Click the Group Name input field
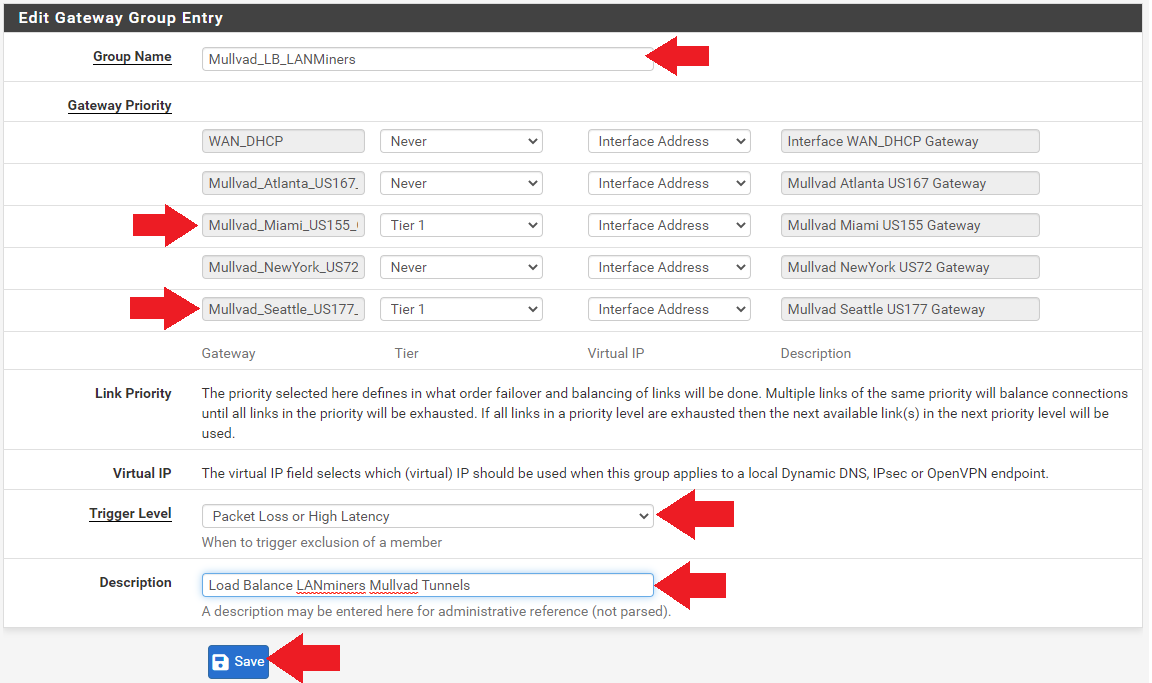1152x683 pixels. coord(428,59)
